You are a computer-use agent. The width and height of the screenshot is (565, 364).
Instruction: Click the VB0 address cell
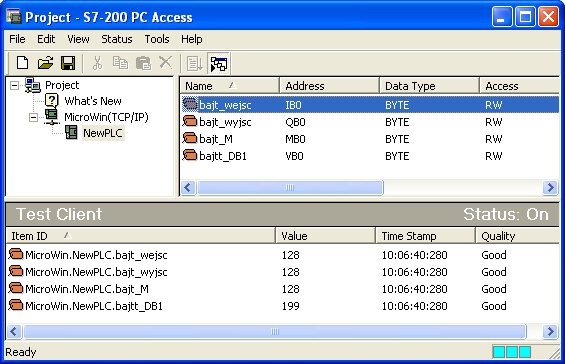point(294,156)
